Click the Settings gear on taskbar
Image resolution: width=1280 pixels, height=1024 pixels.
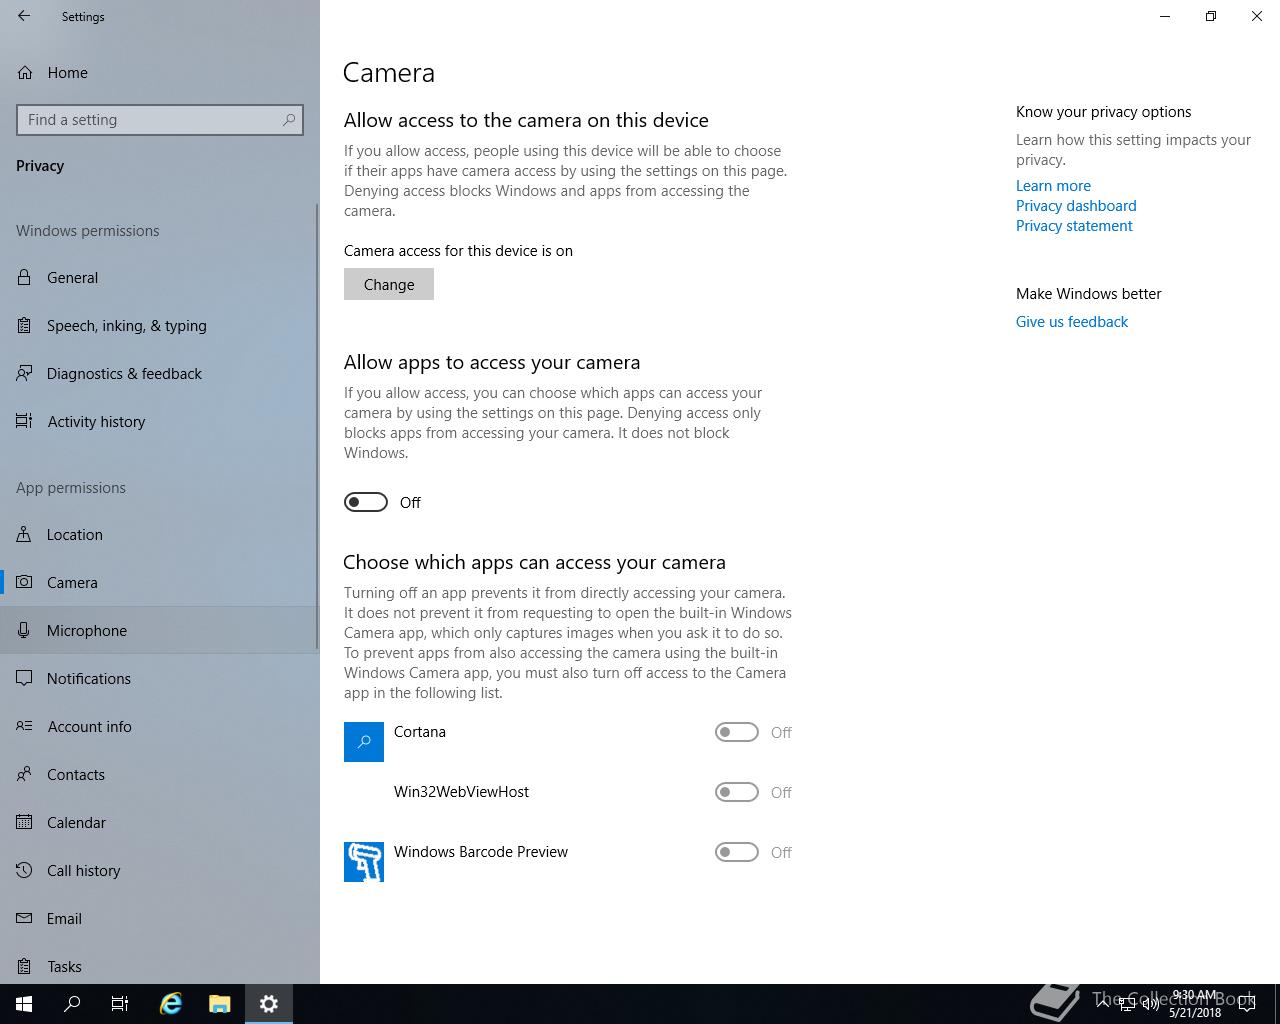click(268, 1004)
